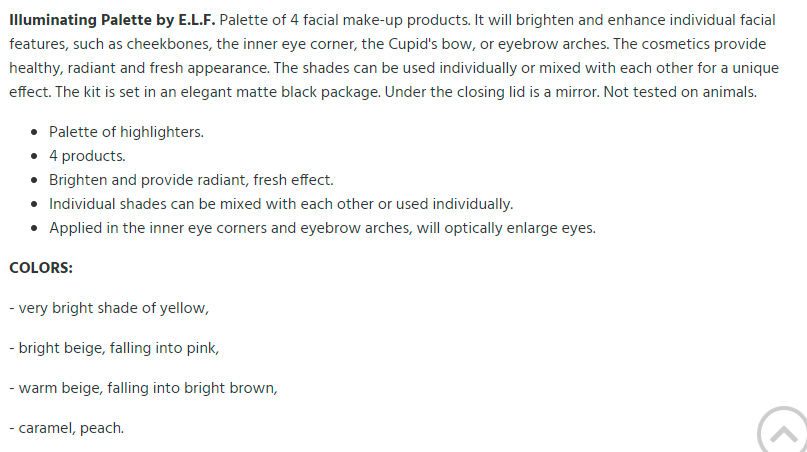Click 'Under the closing lid is a mirror'

[x=492, y=92]
